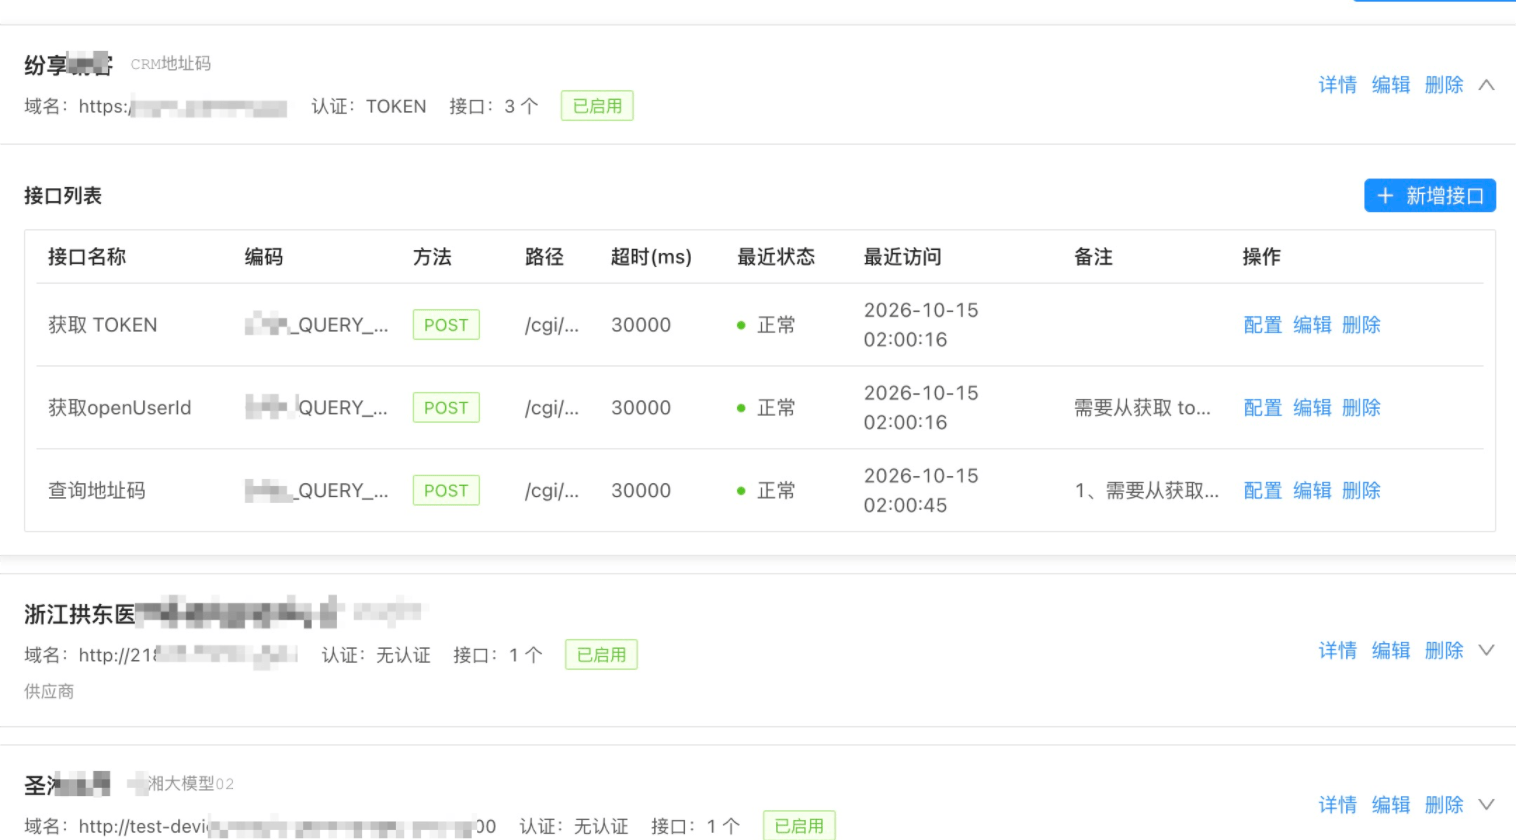Click 删除 on the 纷享 CRM地址码 card header
Image resolution: width=1516 pixels, height=840 pixels.
(x=1444, y=85)
